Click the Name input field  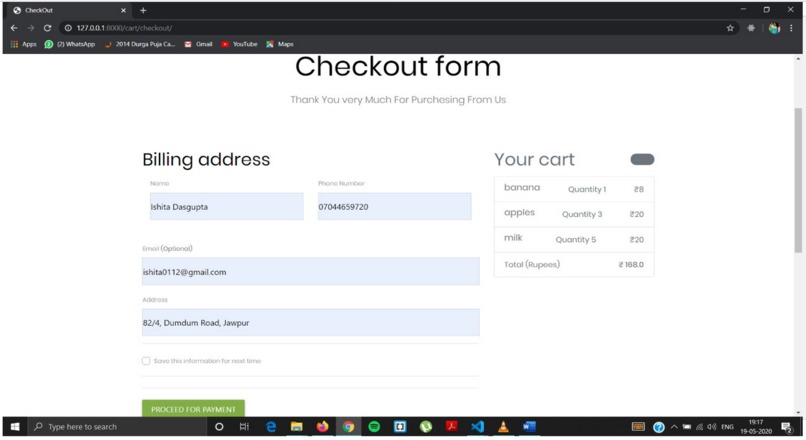[x=227, y=207]
